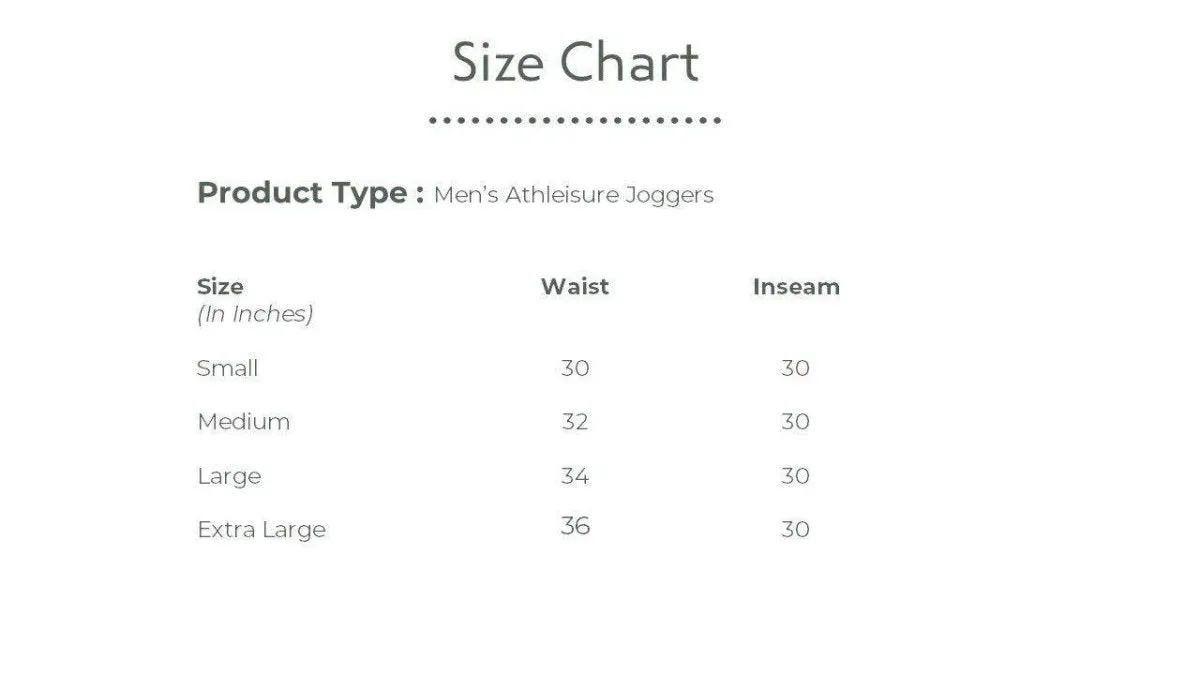The height and width of the screenshot is (675, 1200).
Task: Click the Size Chart title
Action: [x=575, y=62]
